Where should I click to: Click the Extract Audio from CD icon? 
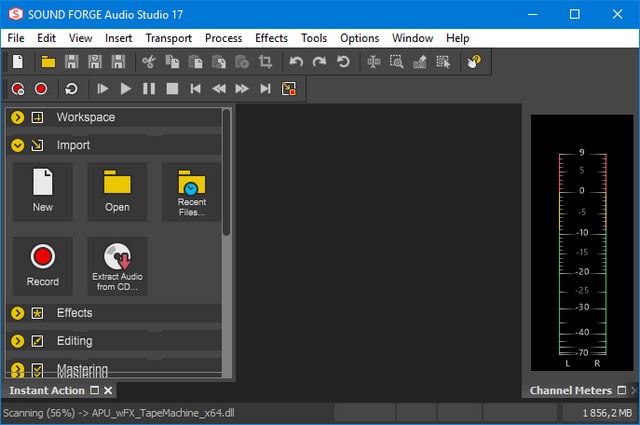(x=117, y=265)
